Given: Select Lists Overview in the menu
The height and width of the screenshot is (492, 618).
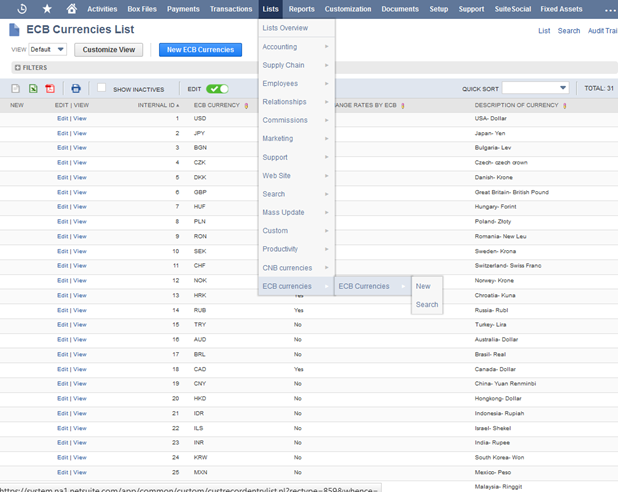Looking at the screenshot, I should (285, 28).
